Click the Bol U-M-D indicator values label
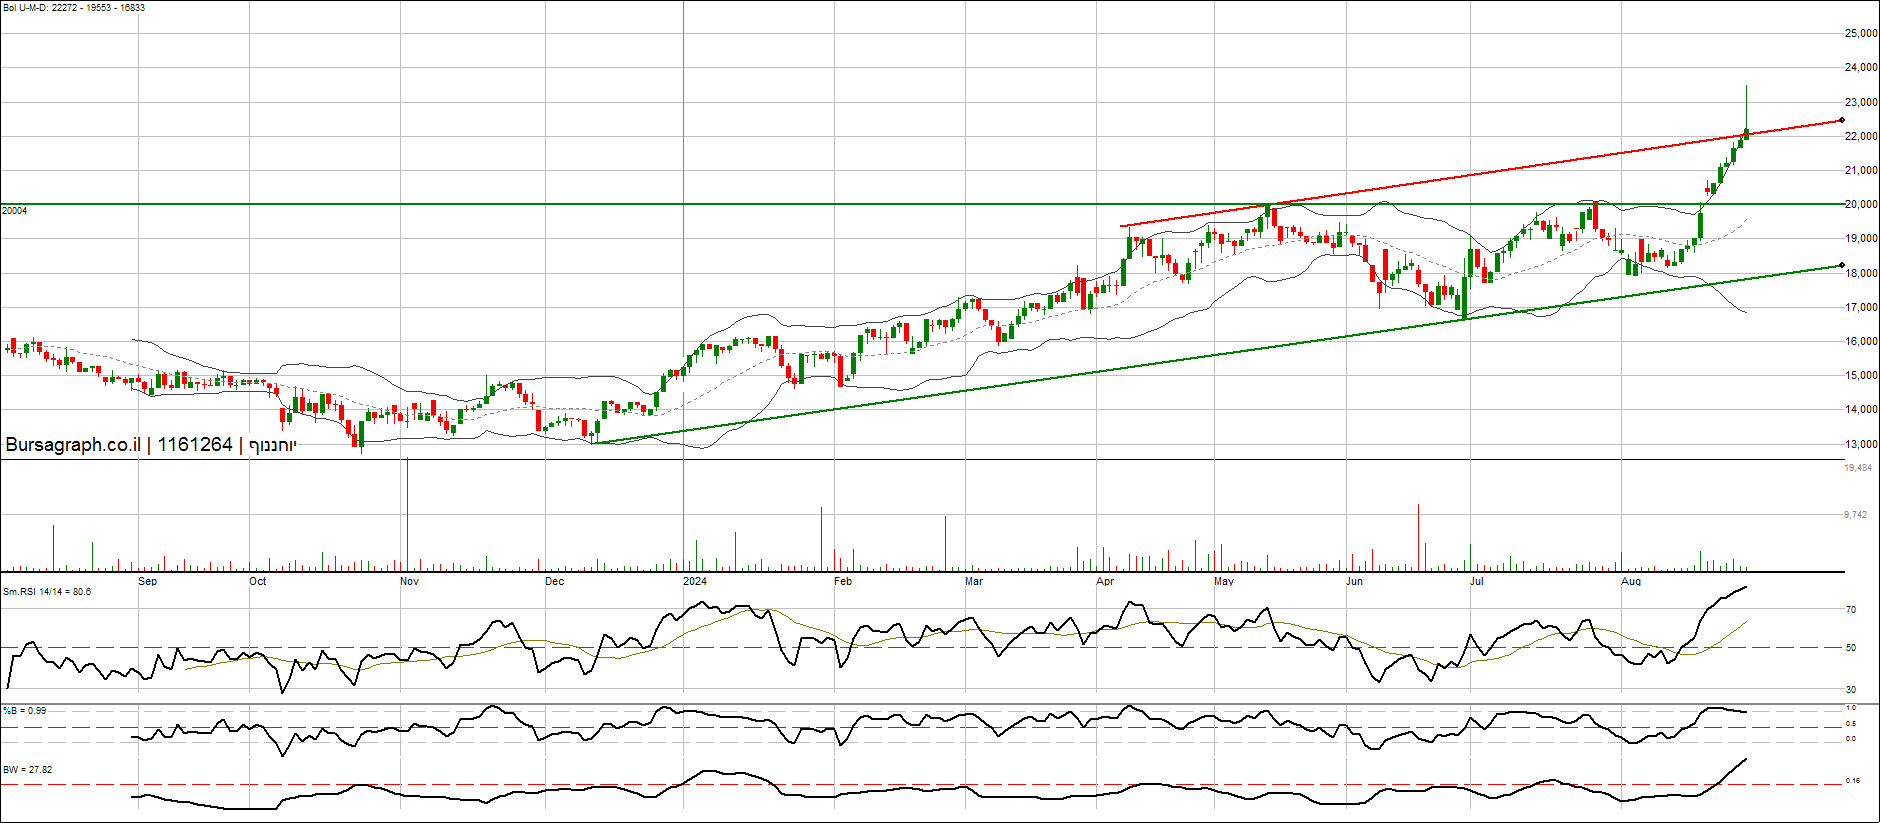 pos(74,8)
